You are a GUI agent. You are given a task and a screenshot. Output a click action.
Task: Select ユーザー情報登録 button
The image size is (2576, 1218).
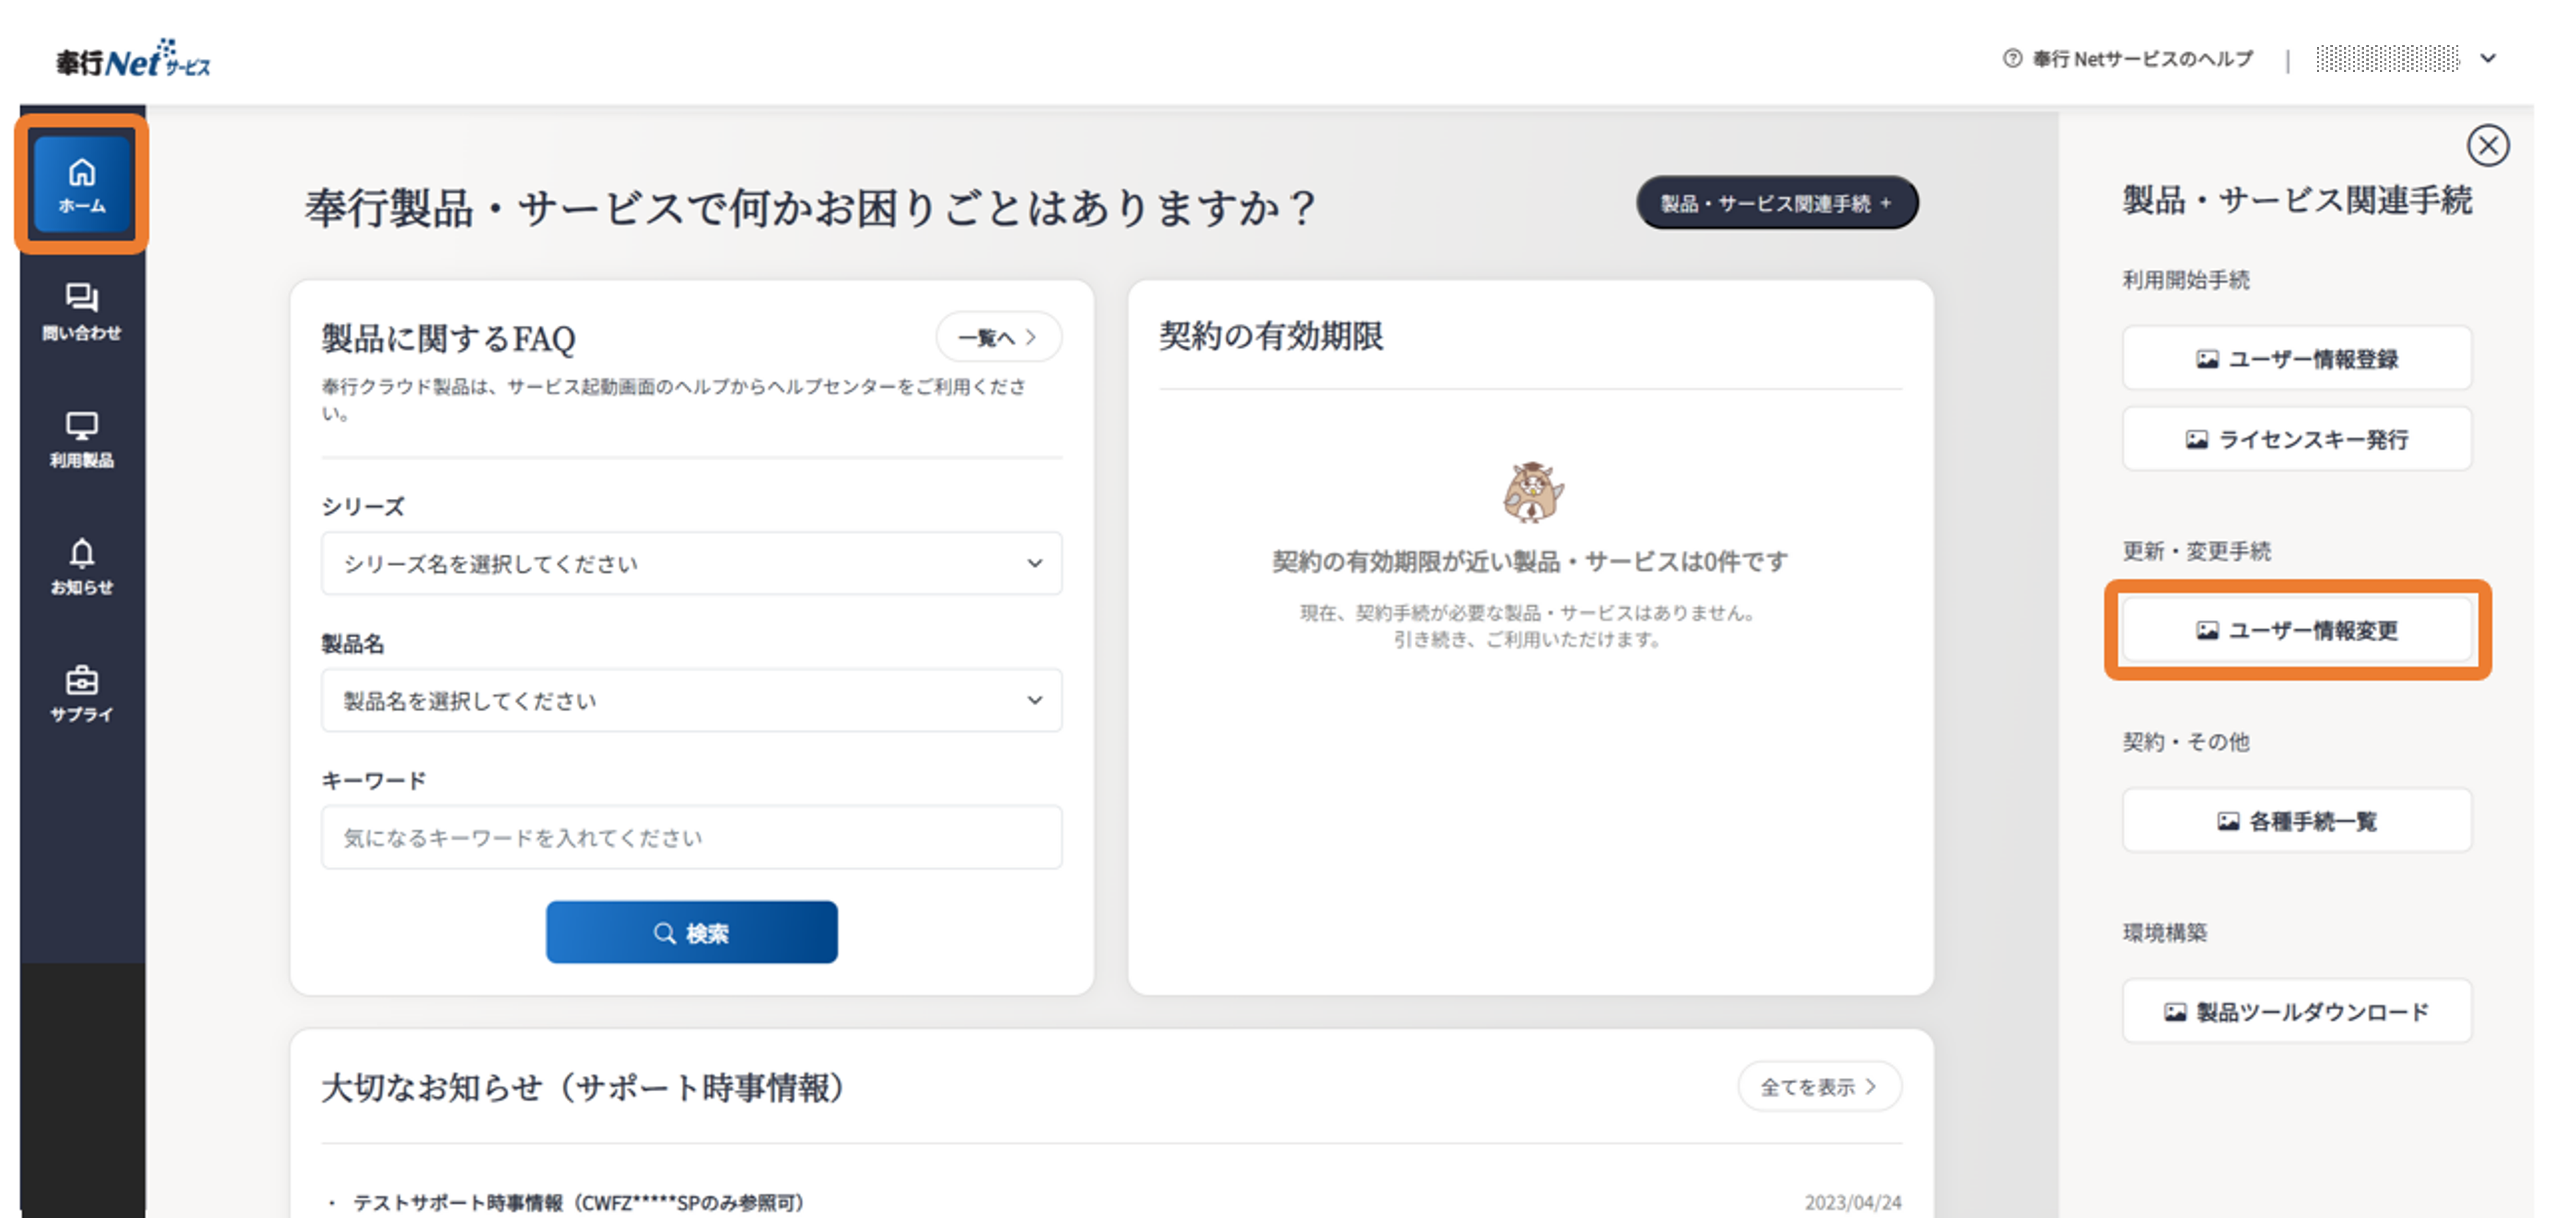[2296, 358]
